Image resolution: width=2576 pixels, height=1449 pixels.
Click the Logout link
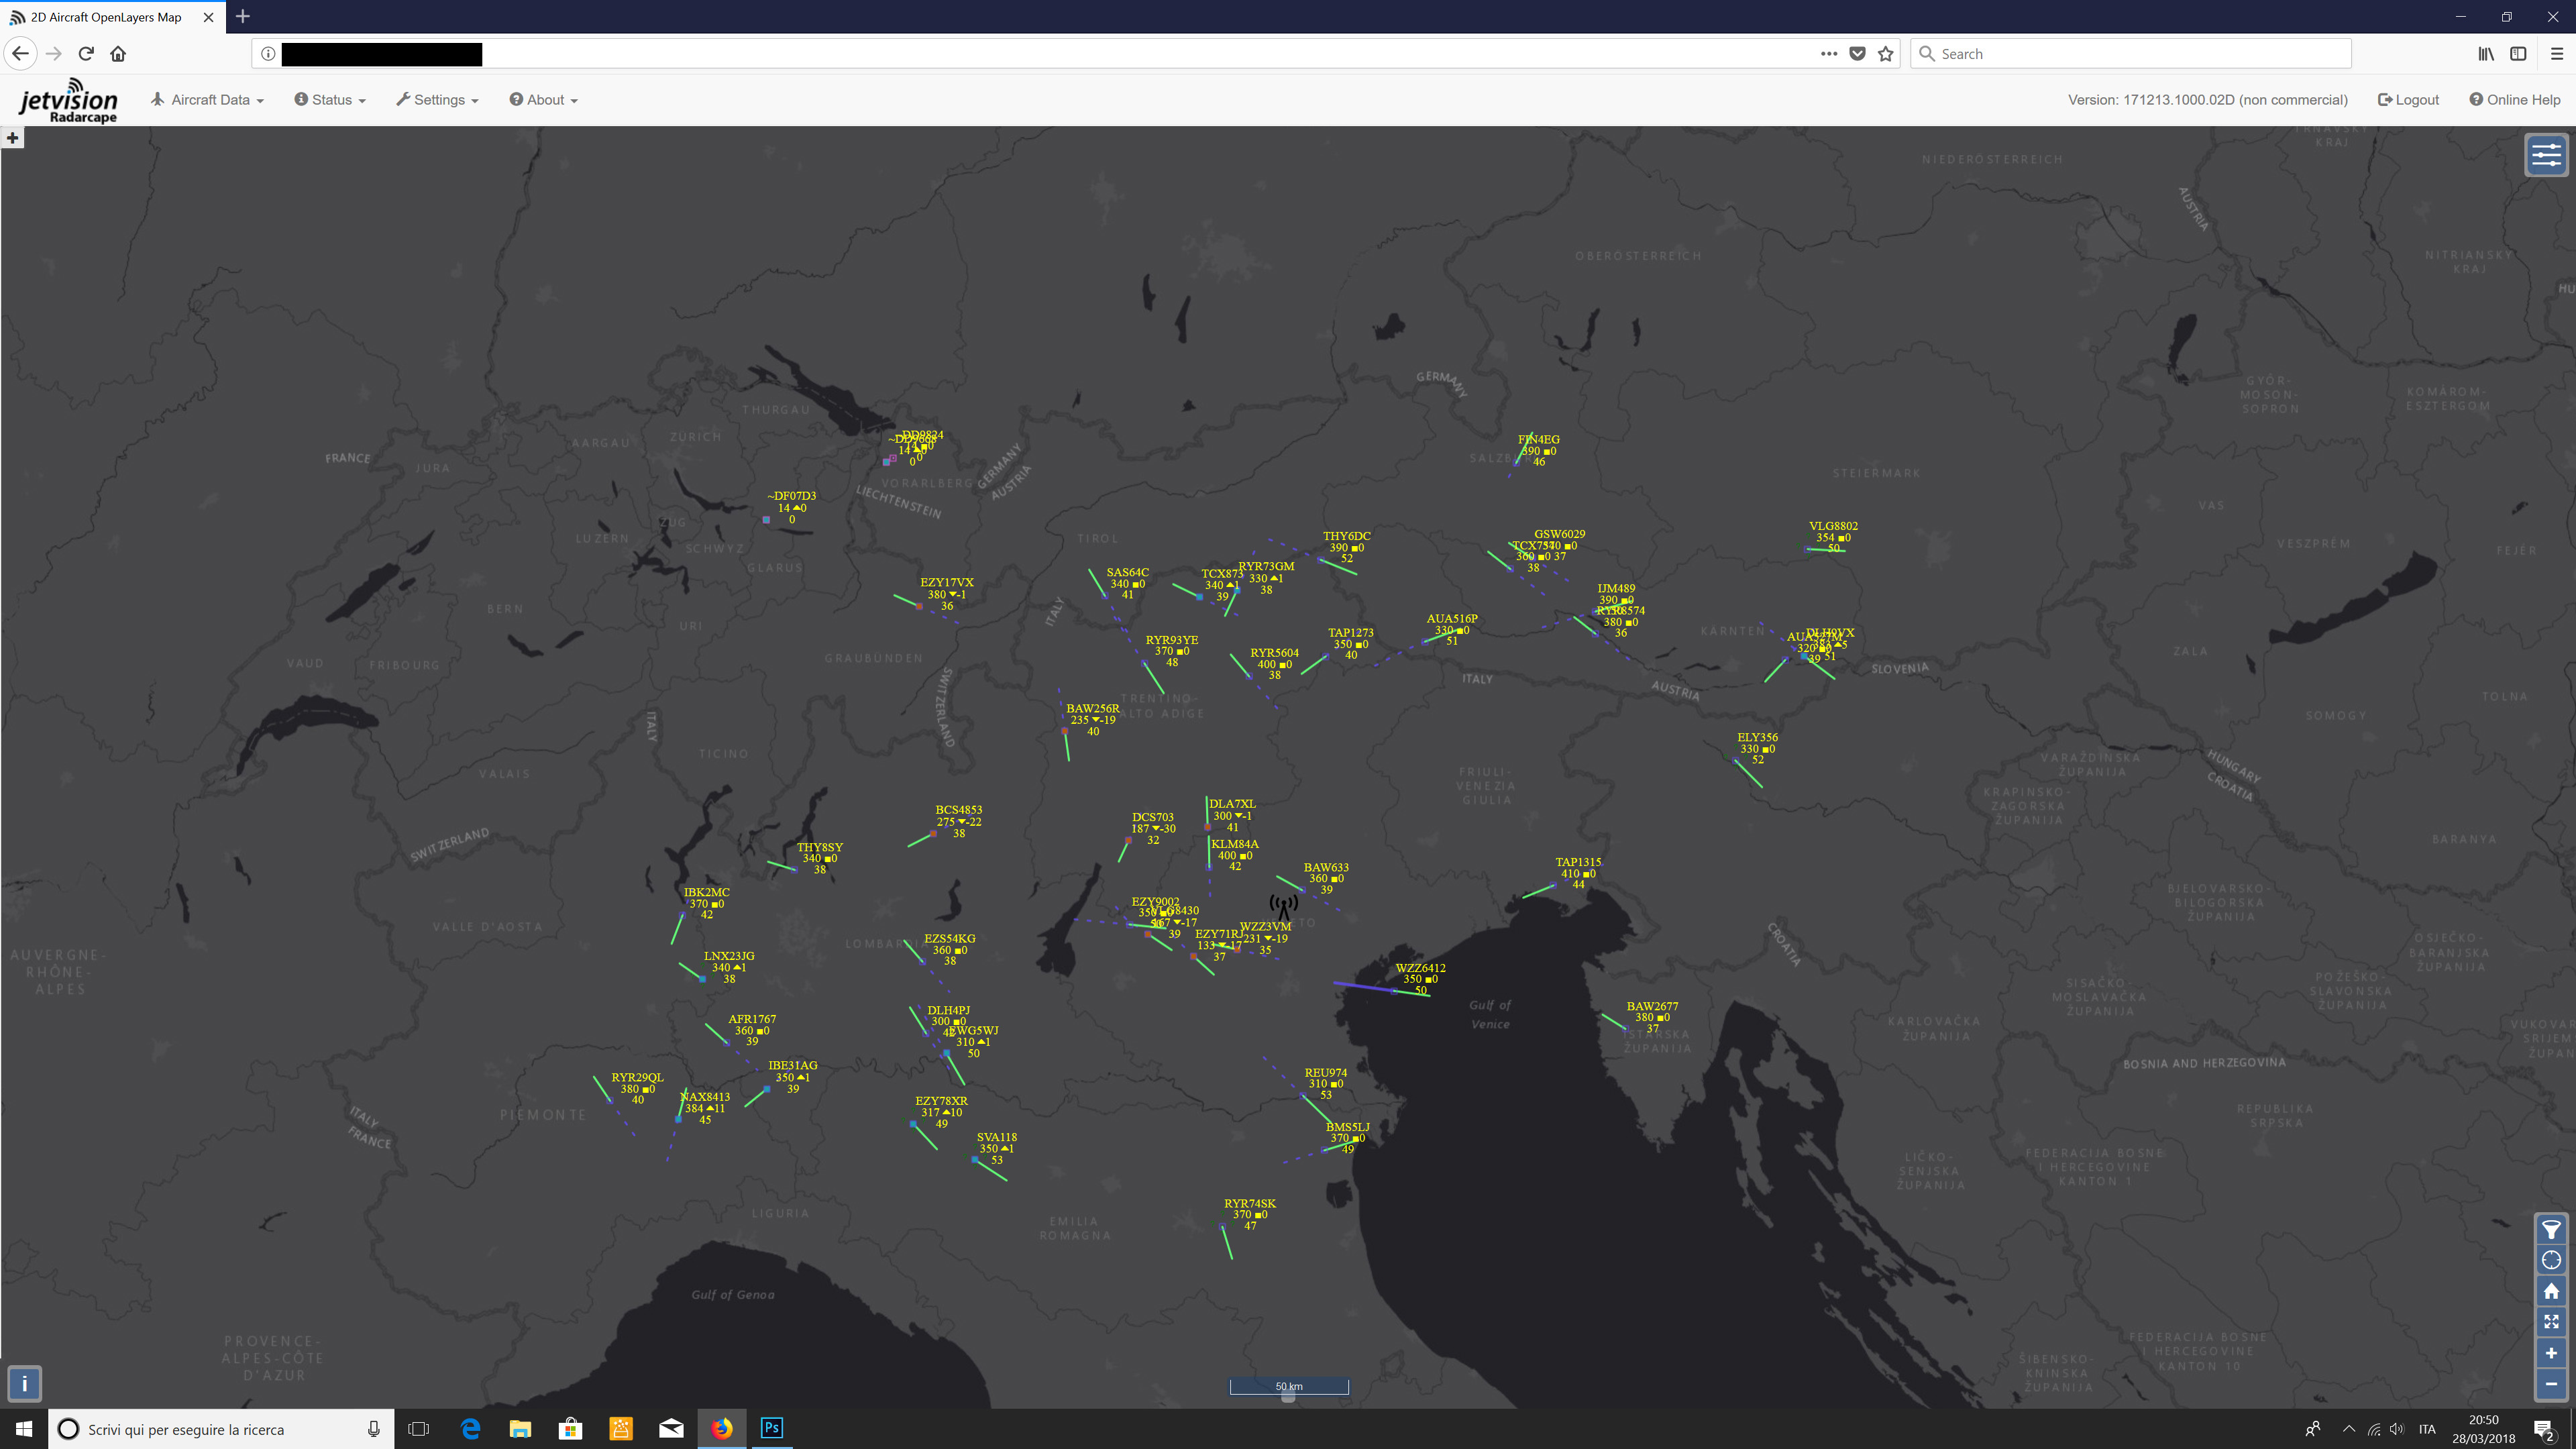click(2409, 100)
